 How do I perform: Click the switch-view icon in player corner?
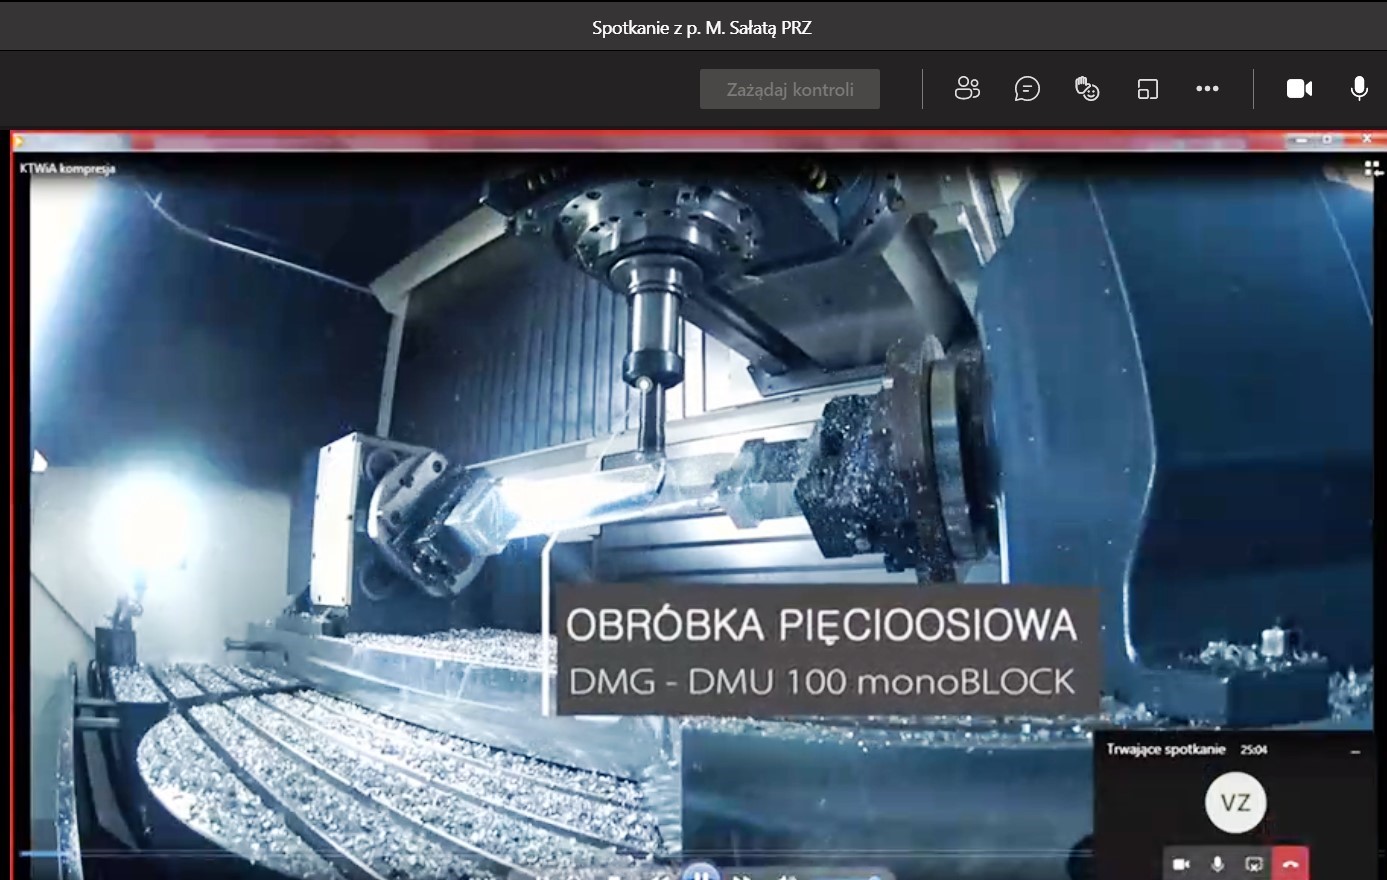1373,169
